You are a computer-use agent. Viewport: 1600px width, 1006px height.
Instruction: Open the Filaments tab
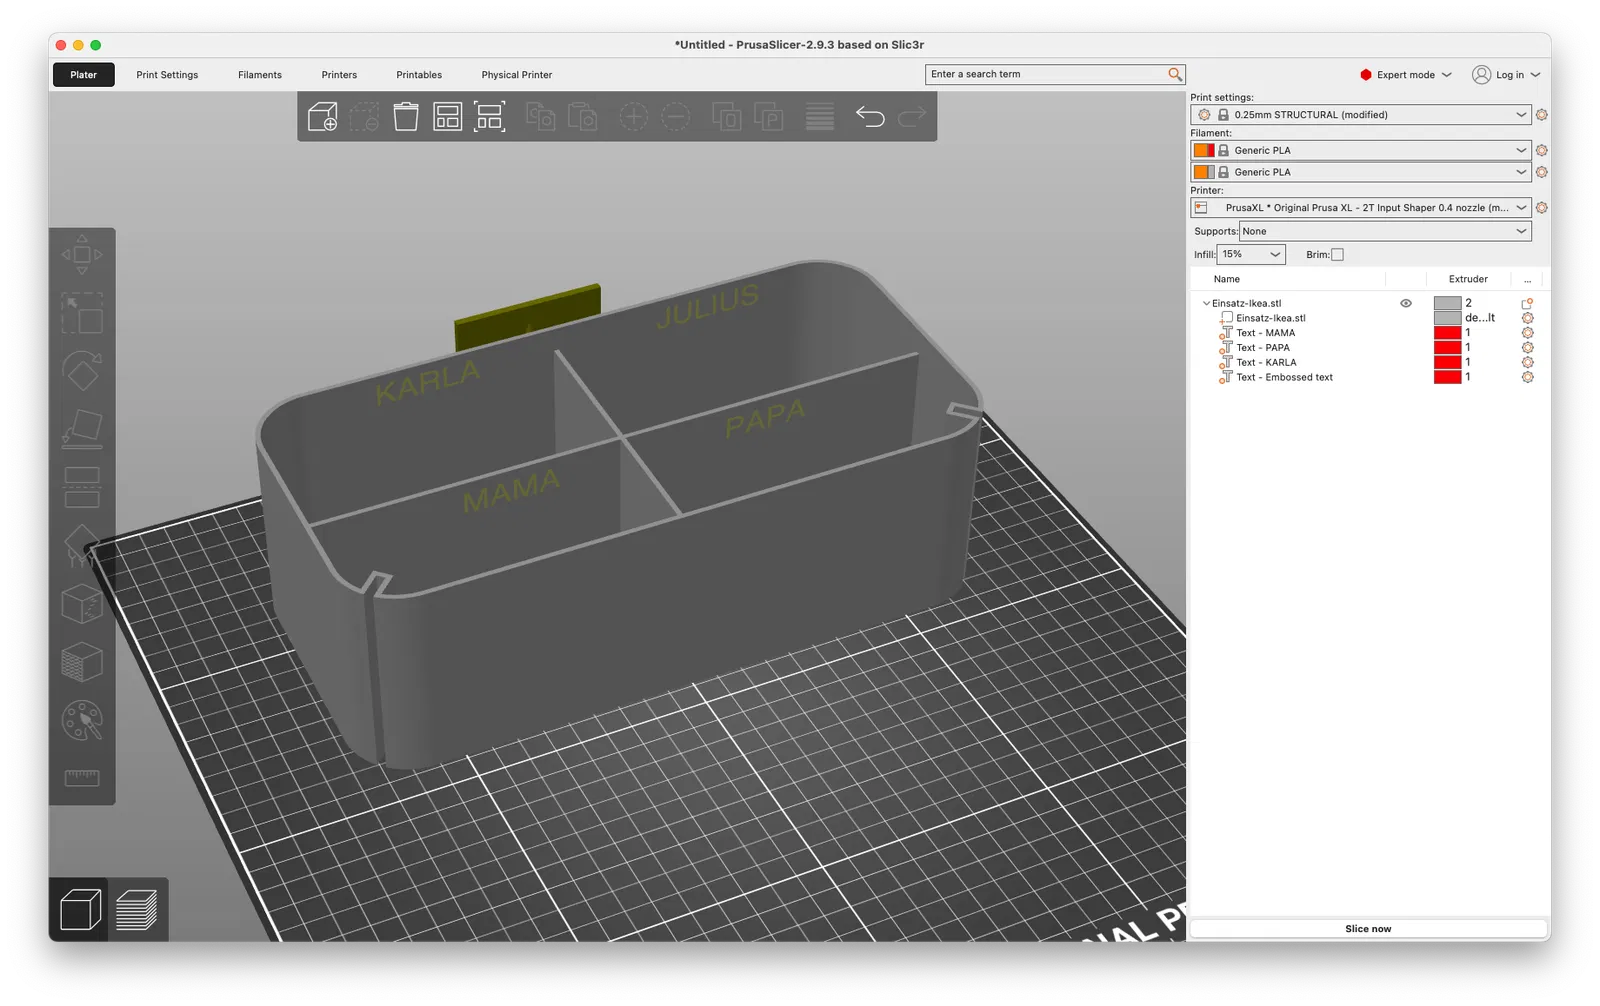tap(260, 75)
